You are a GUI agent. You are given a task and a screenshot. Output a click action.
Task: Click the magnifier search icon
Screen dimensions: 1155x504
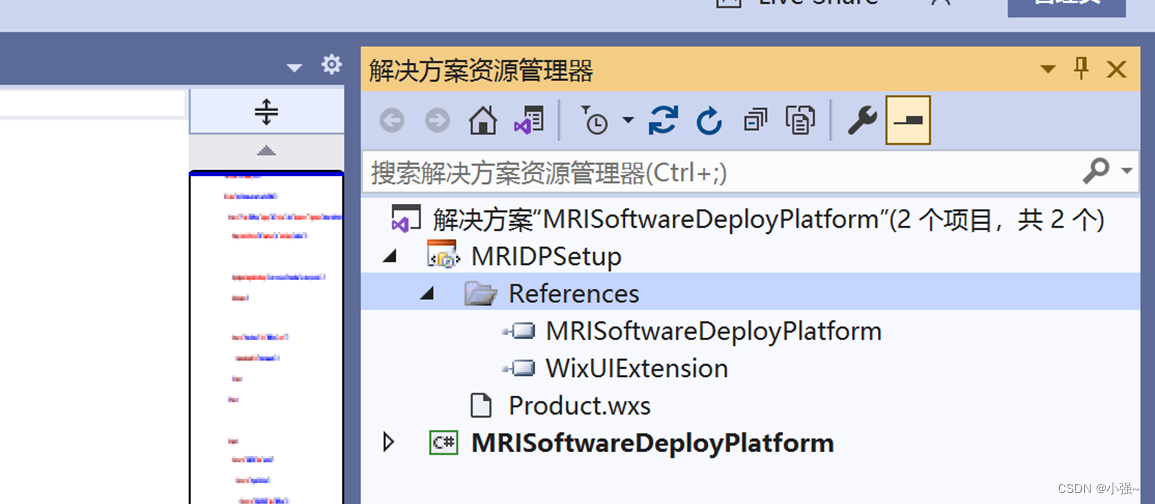(x=1096, y=172)
